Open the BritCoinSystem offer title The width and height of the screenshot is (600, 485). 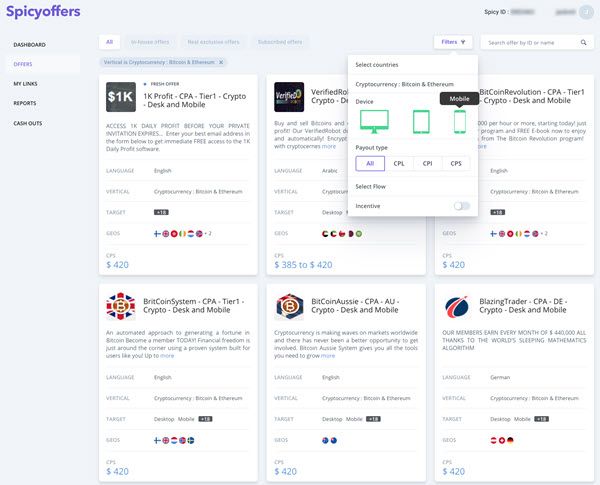(194, 305)
